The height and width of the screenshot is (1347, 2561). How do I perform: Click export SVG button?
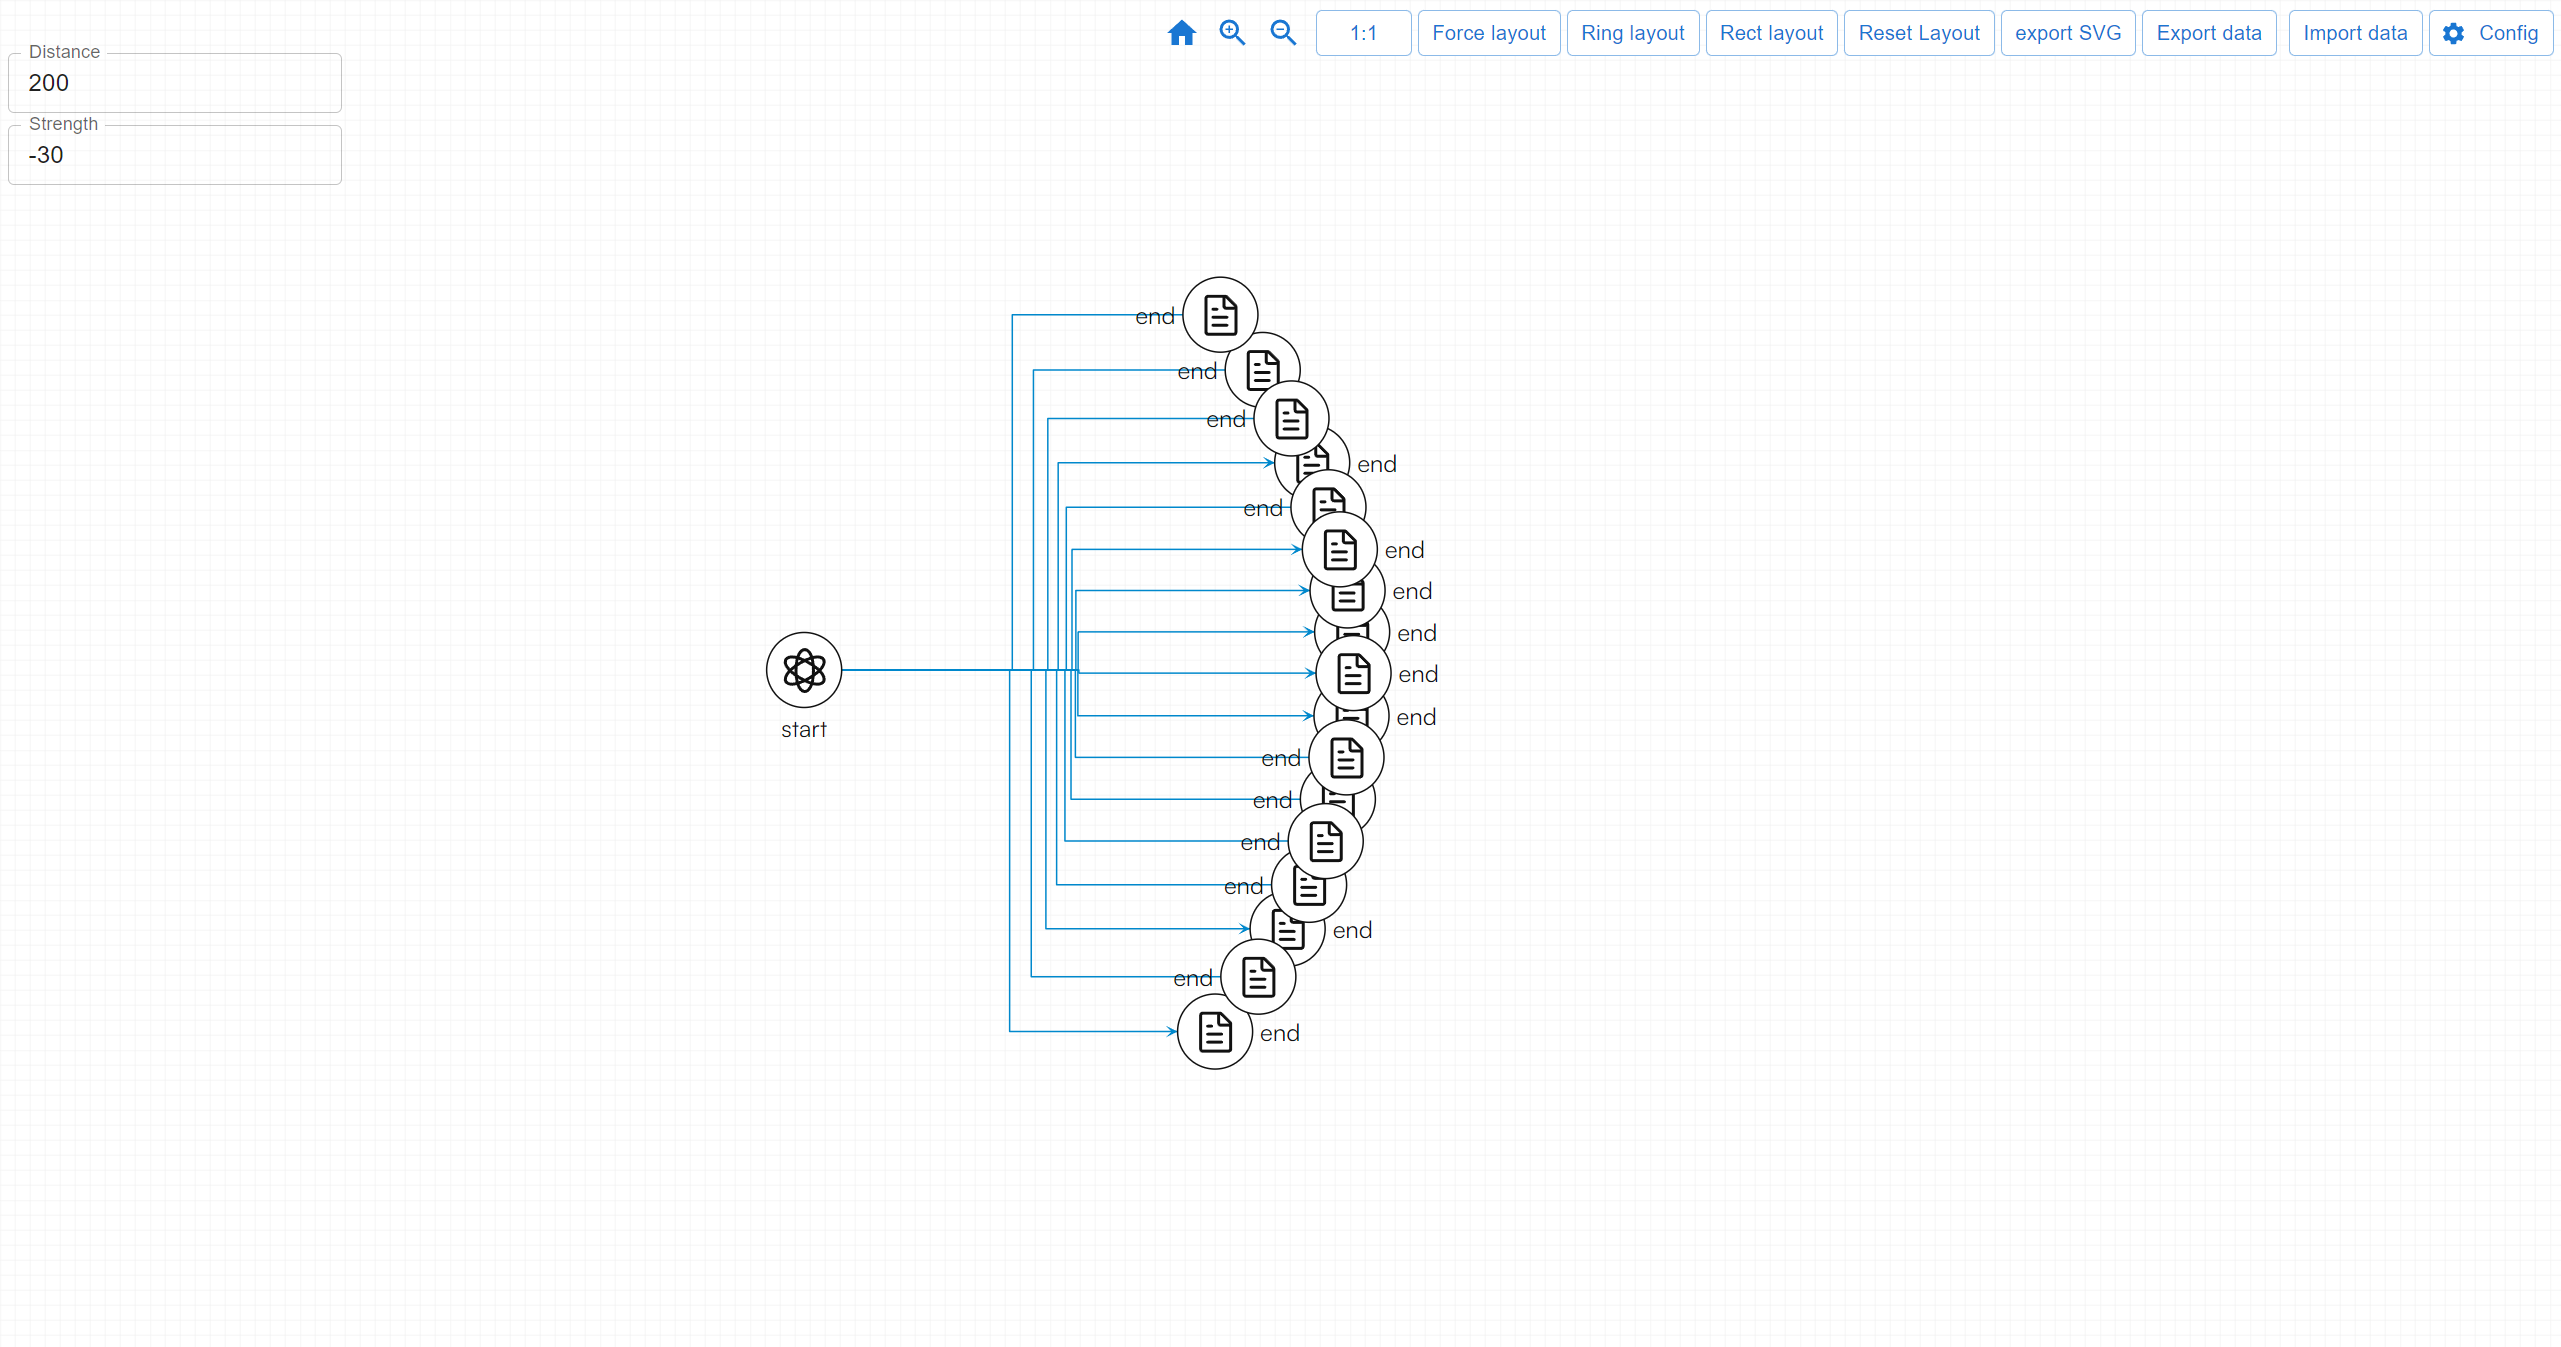click(x=2067, y=33)
